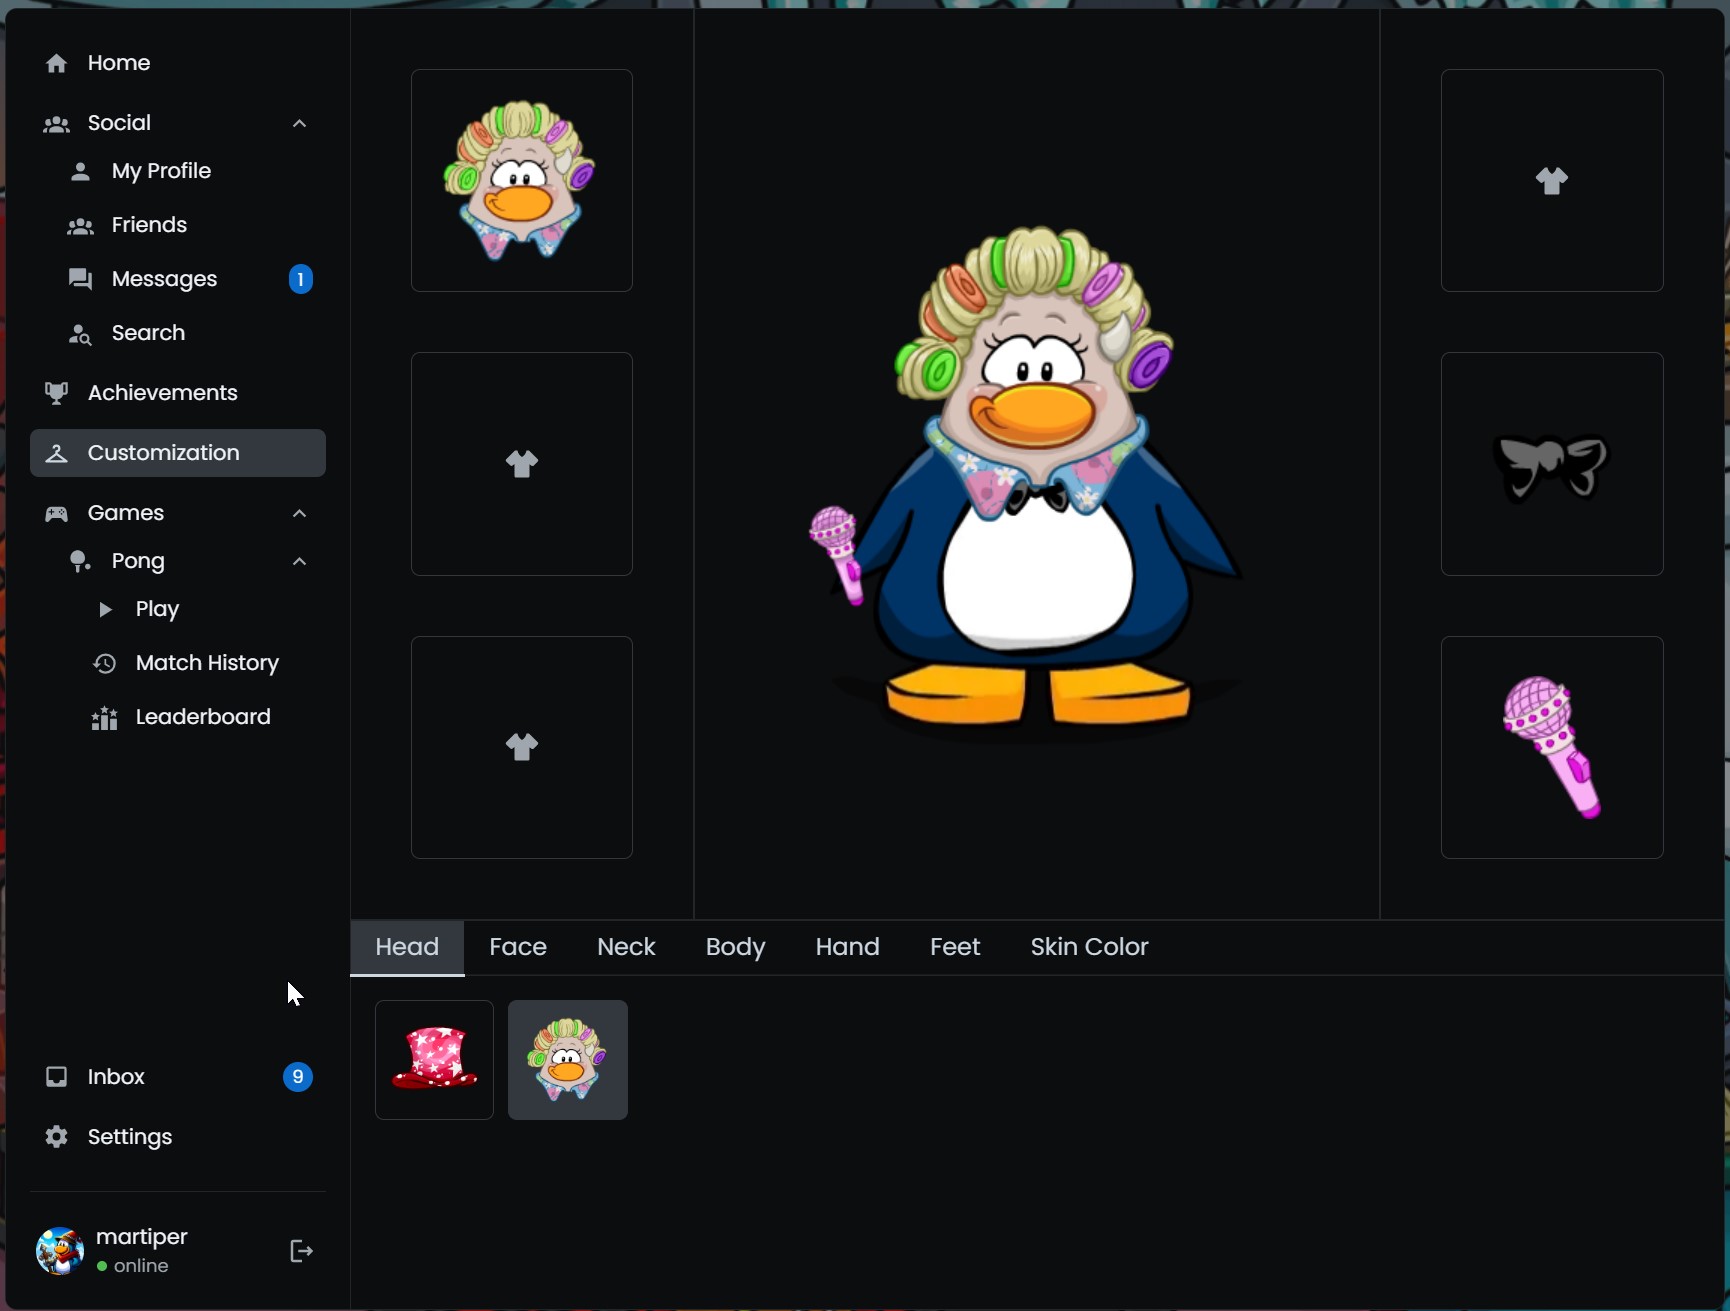
Task: Collapse the Social section chevron
Action: (x=299, y=123)
